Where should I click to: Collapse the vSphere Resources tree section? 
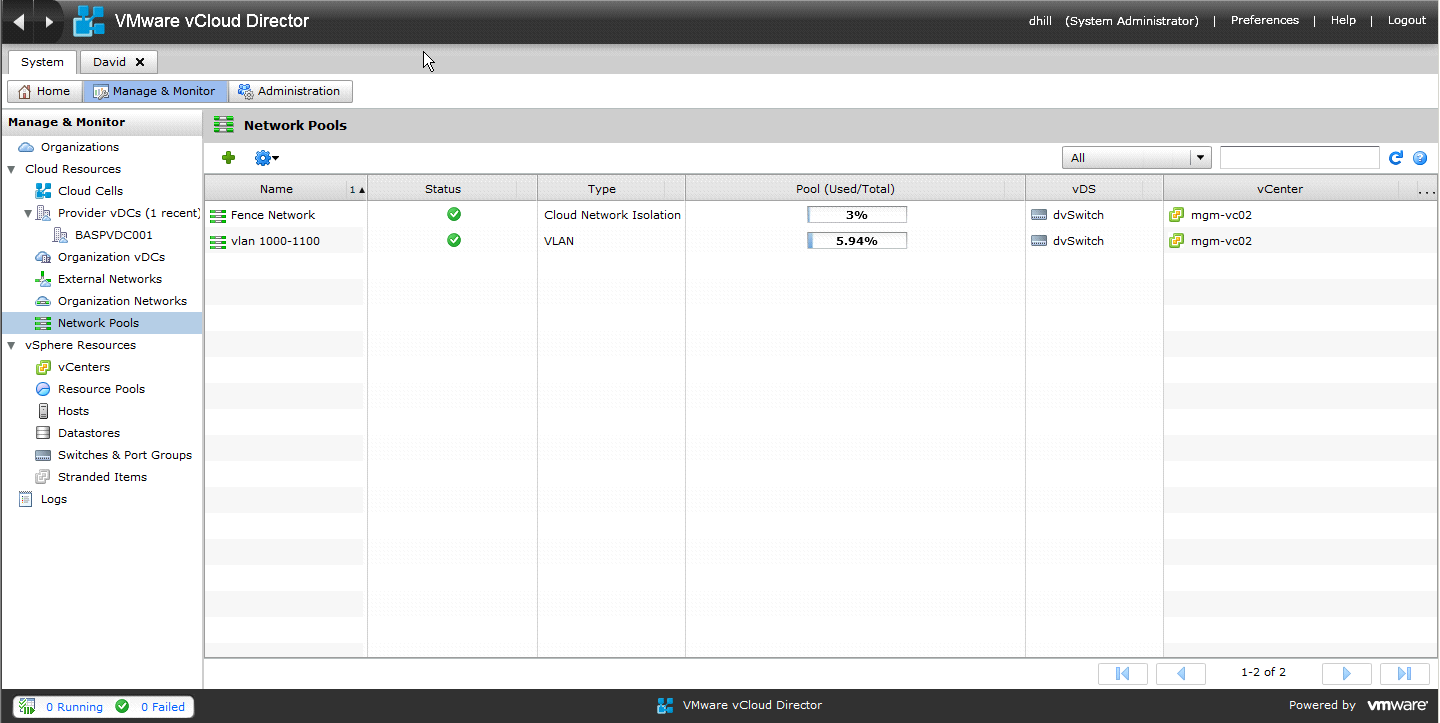point(11,346)
